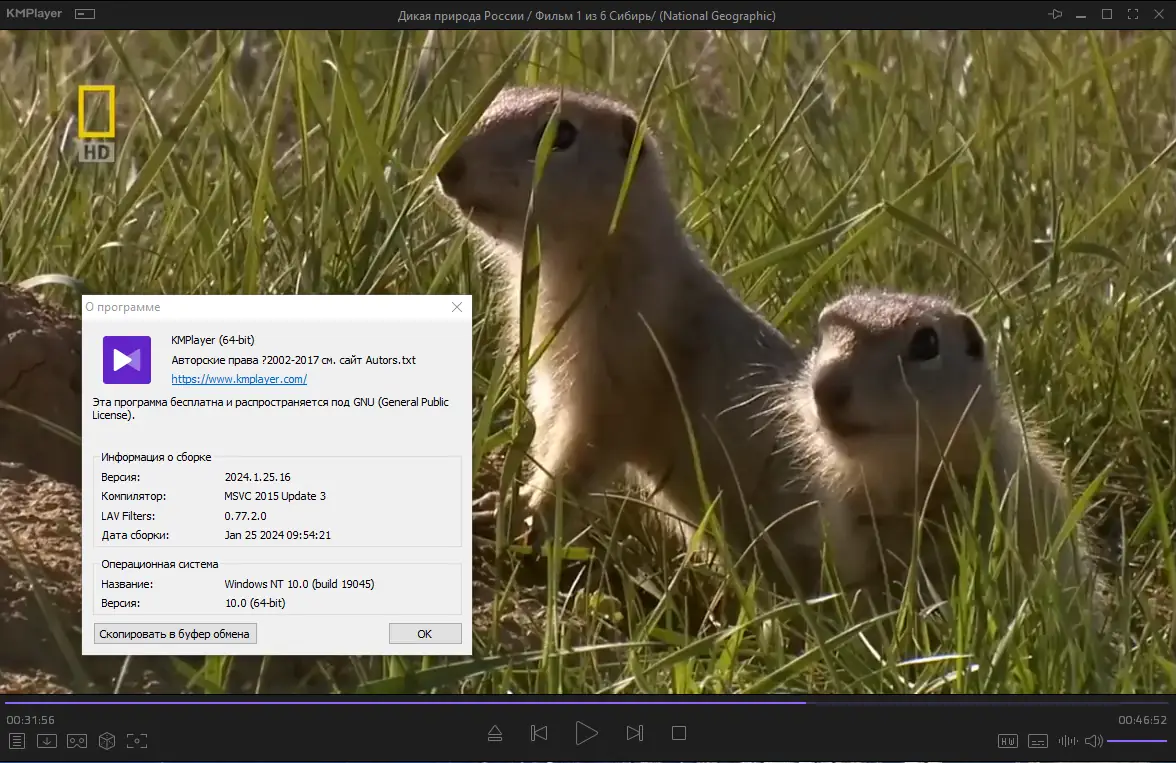Viewport: 1176px width, 763px height.
Task: Open 3D video mode with the cube icon
Action: [x=106, y=741]
